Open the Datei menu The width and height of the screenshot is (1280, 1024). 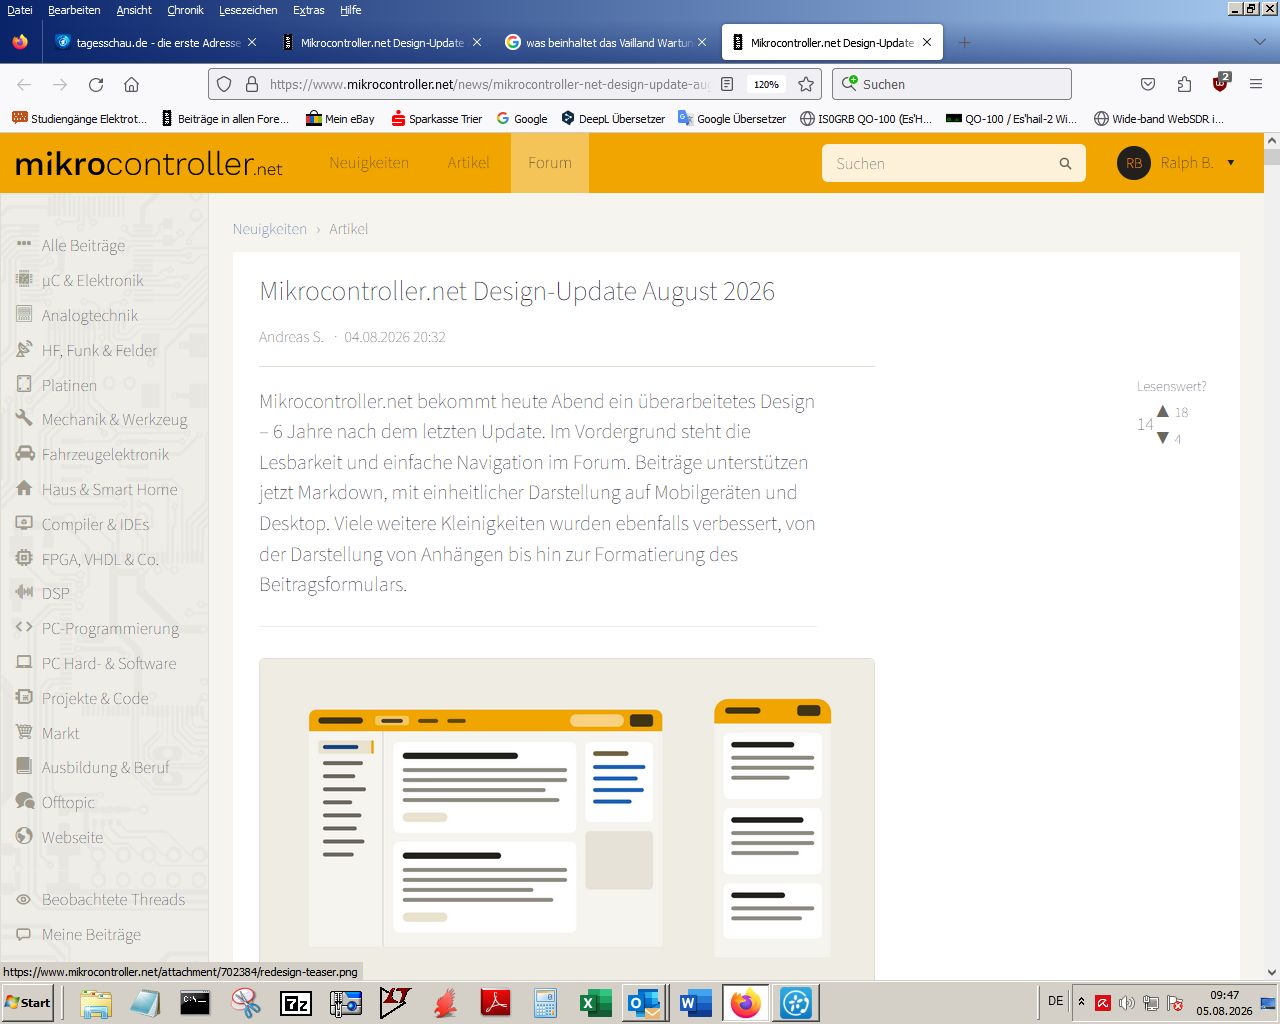pyautogui.click(x=19, y=10)
